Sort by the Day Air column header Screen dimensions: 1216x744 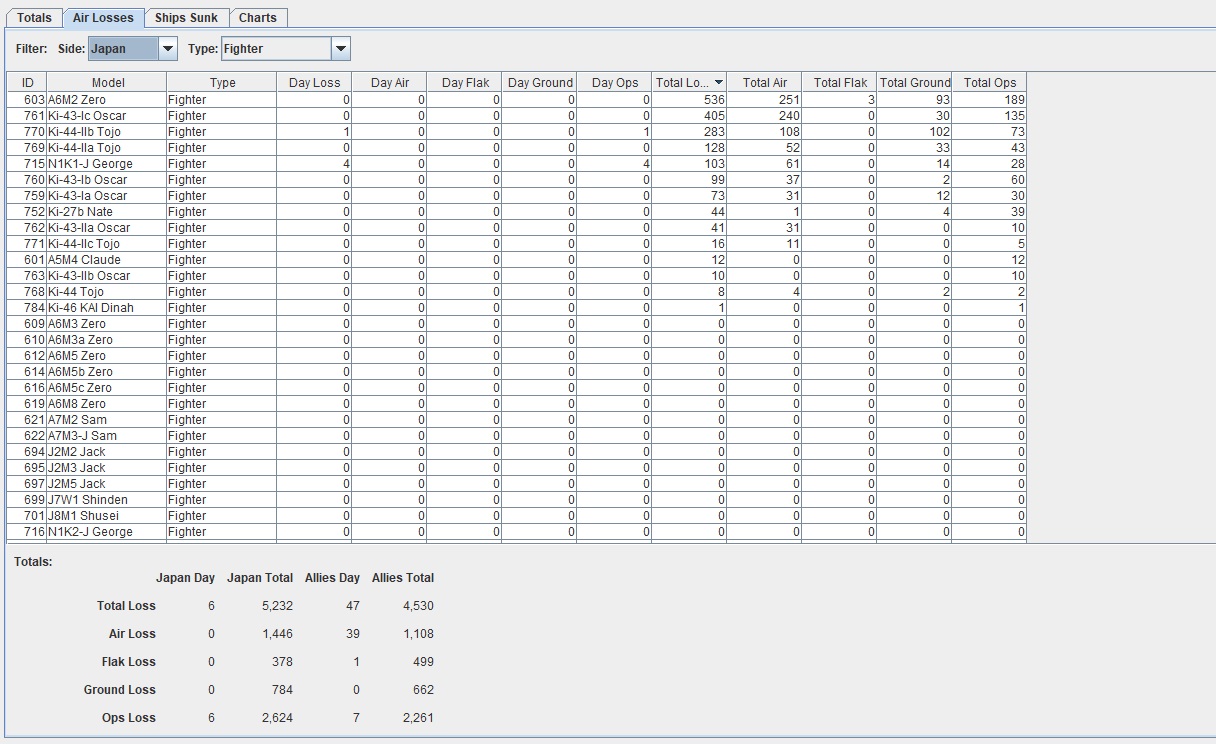pos(389,82)
